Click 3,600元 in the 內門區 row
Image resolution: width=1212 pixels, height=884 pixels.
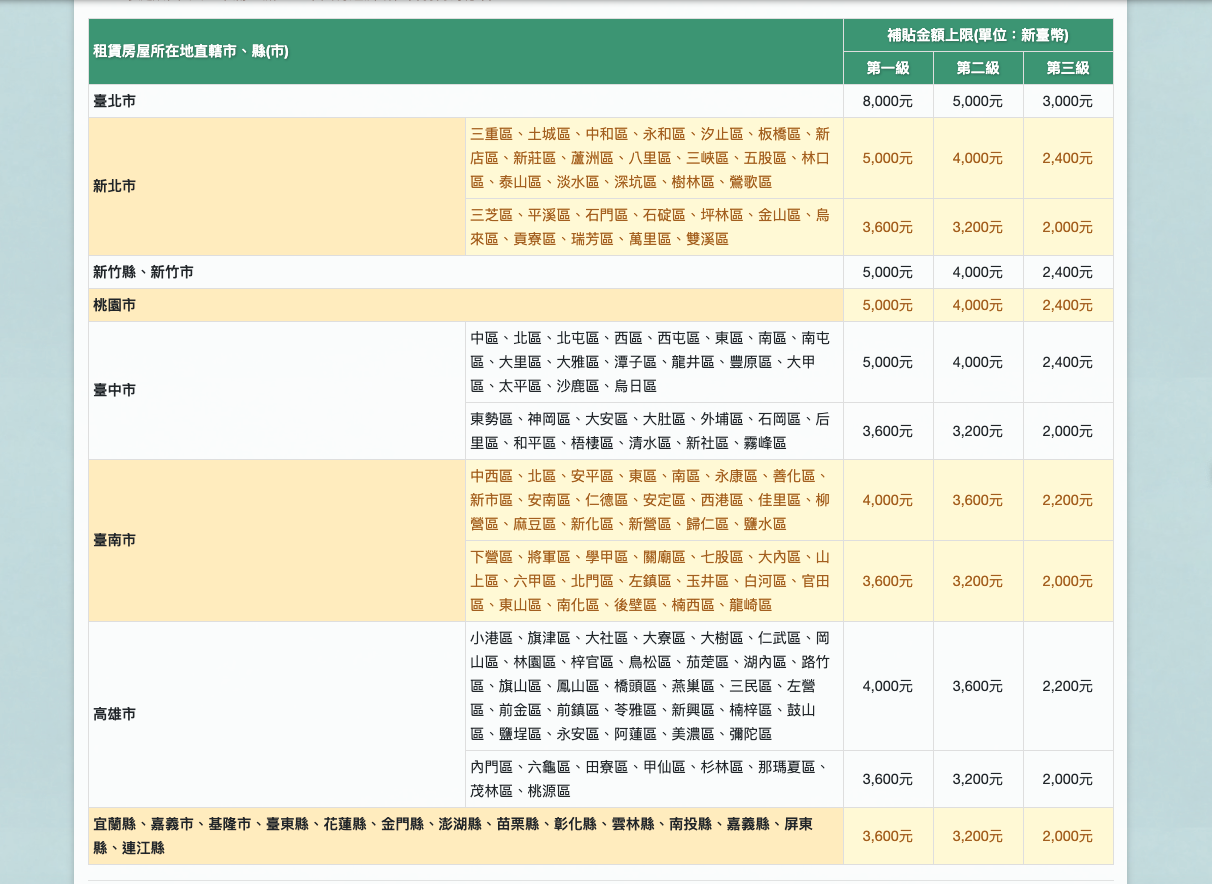[x=888, y=779]
